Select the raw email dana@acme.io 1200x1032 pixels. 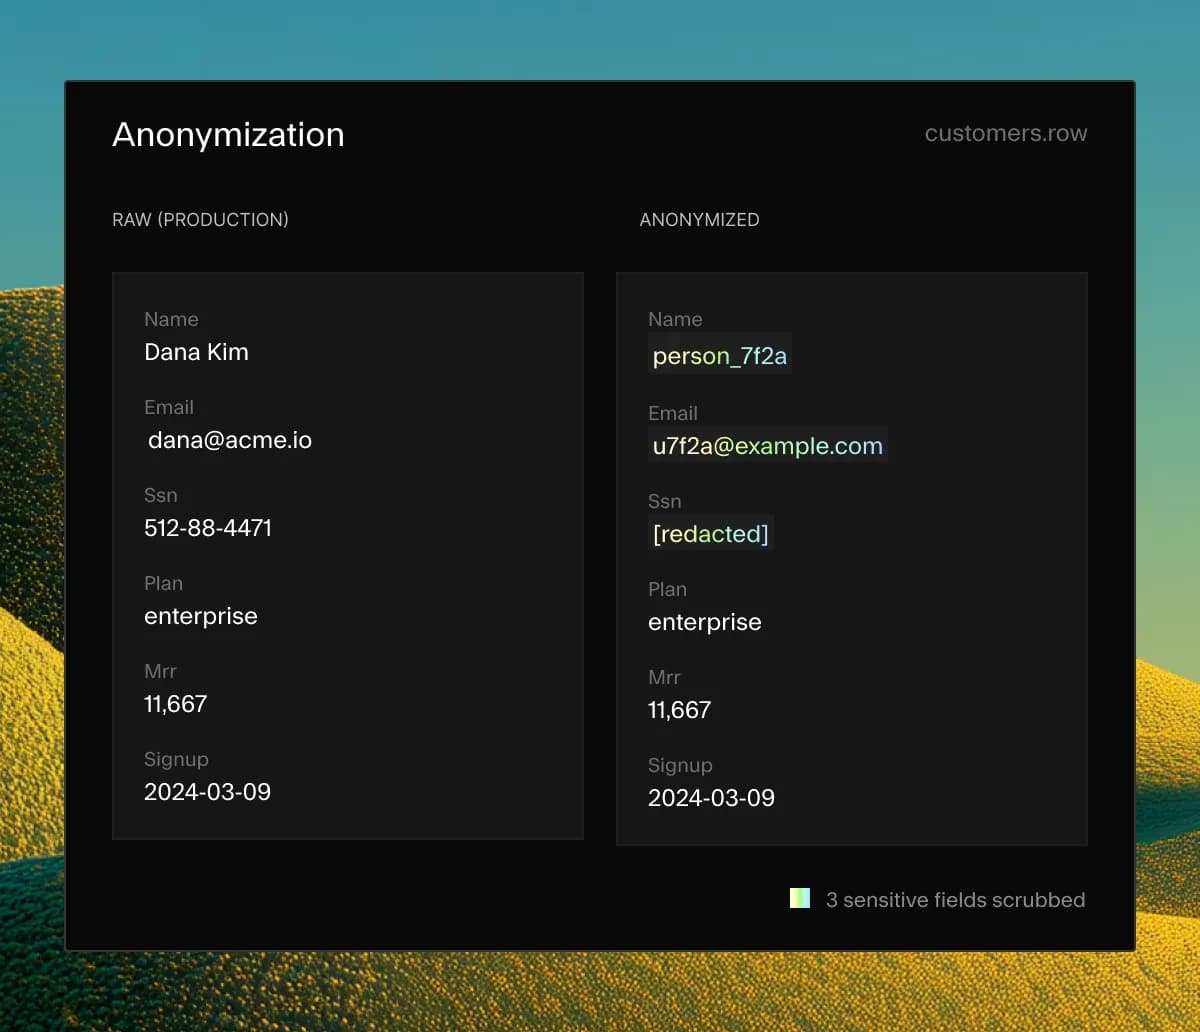[230, 440]
